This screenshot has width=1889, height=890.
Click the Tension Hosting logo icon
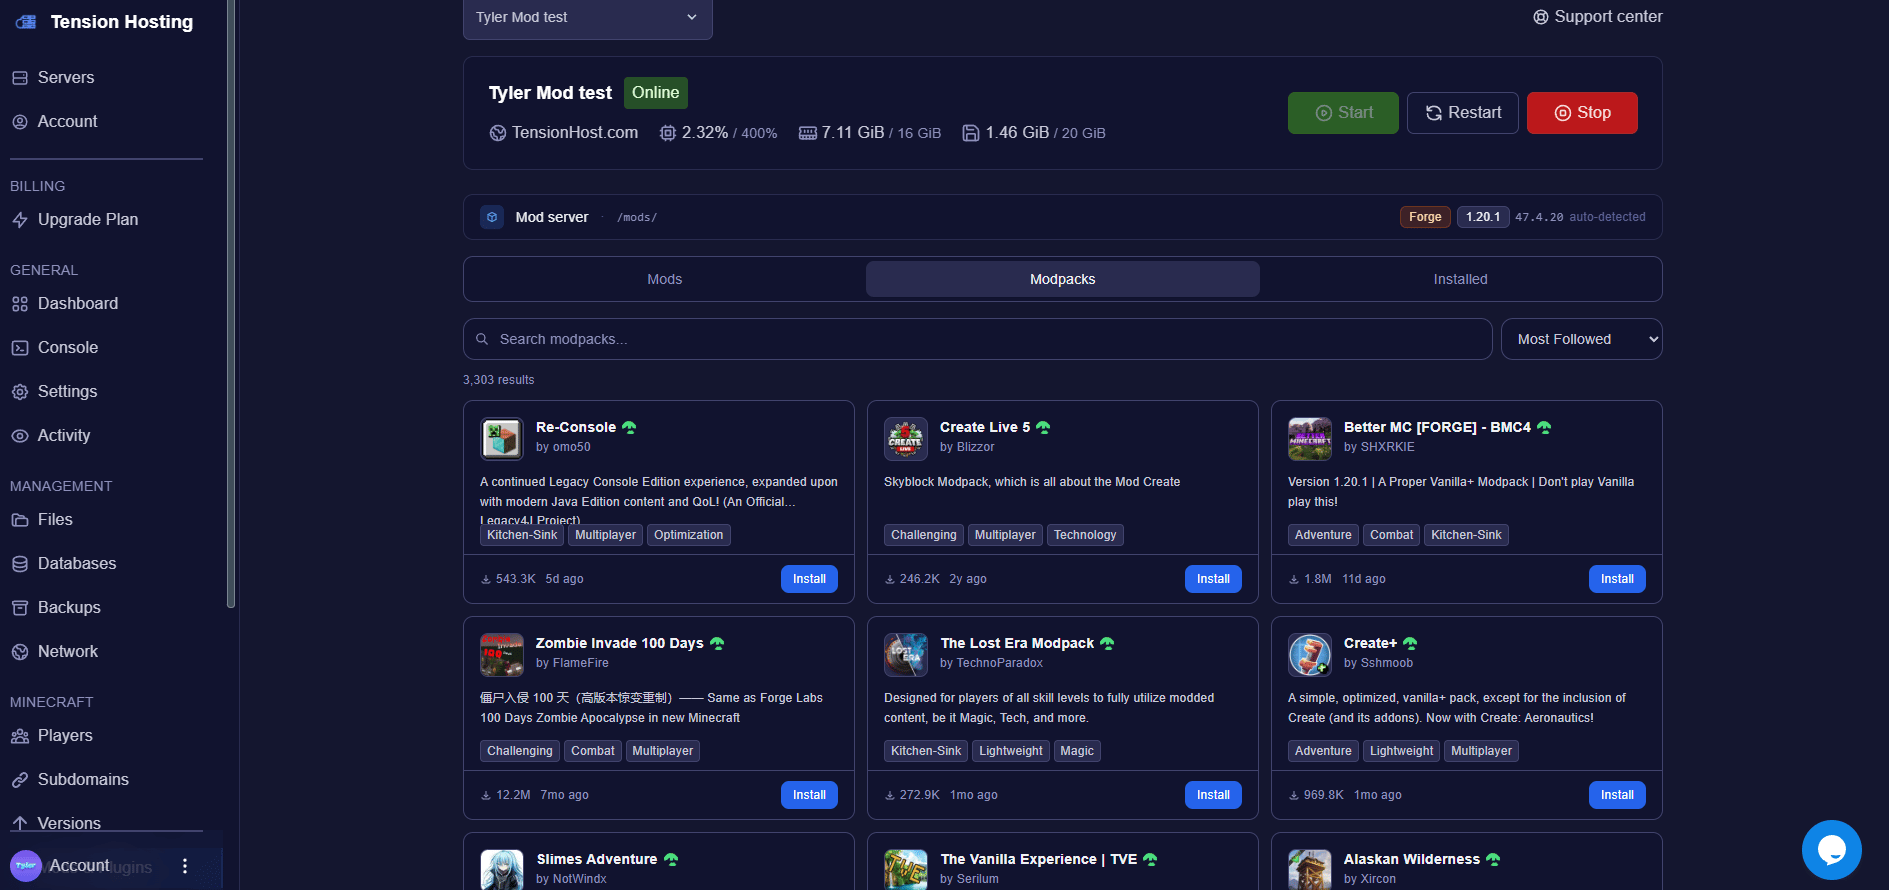[26, 22]
